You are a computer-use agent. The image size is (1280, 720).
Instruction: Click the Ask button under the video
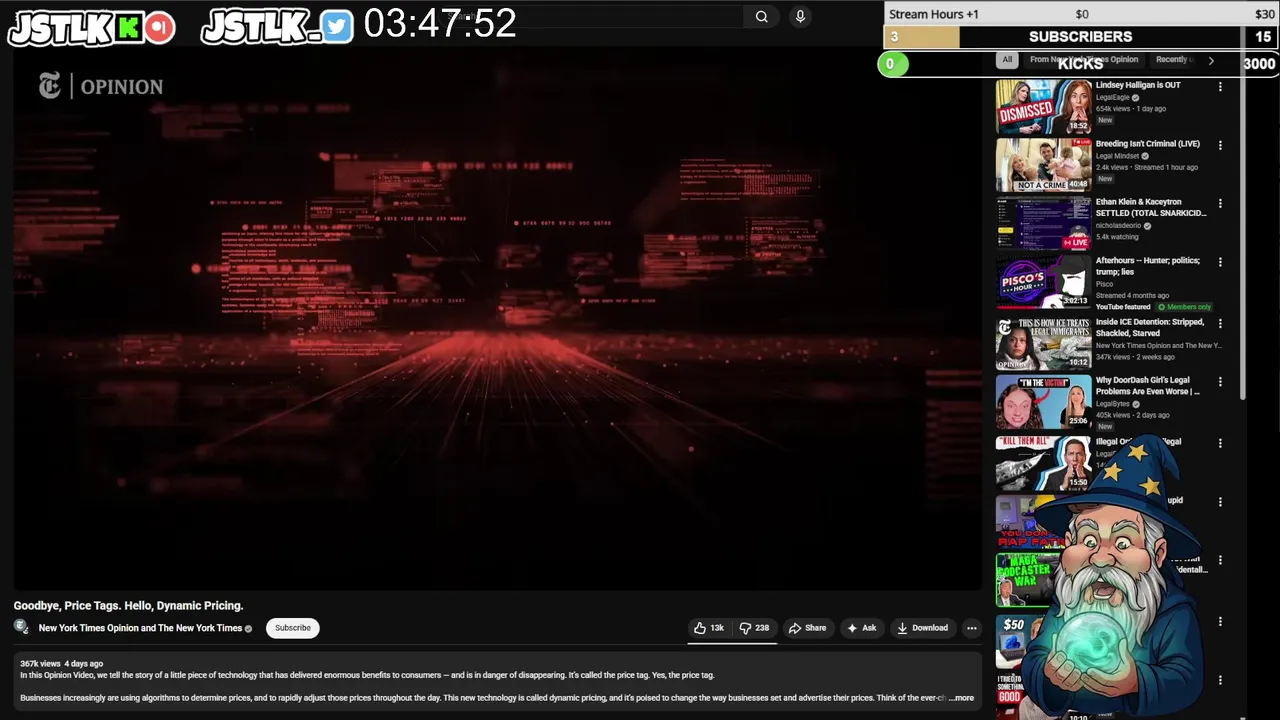(x=861, y=628)
